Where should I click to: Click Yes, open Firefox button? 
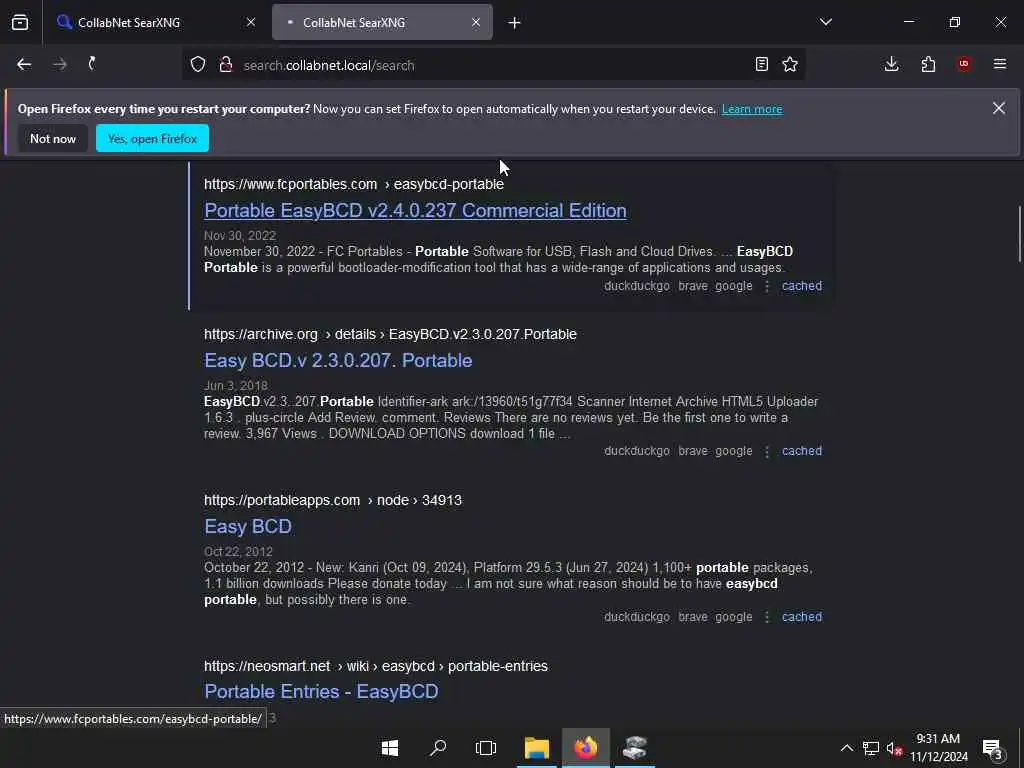click(x=152, y=138)
